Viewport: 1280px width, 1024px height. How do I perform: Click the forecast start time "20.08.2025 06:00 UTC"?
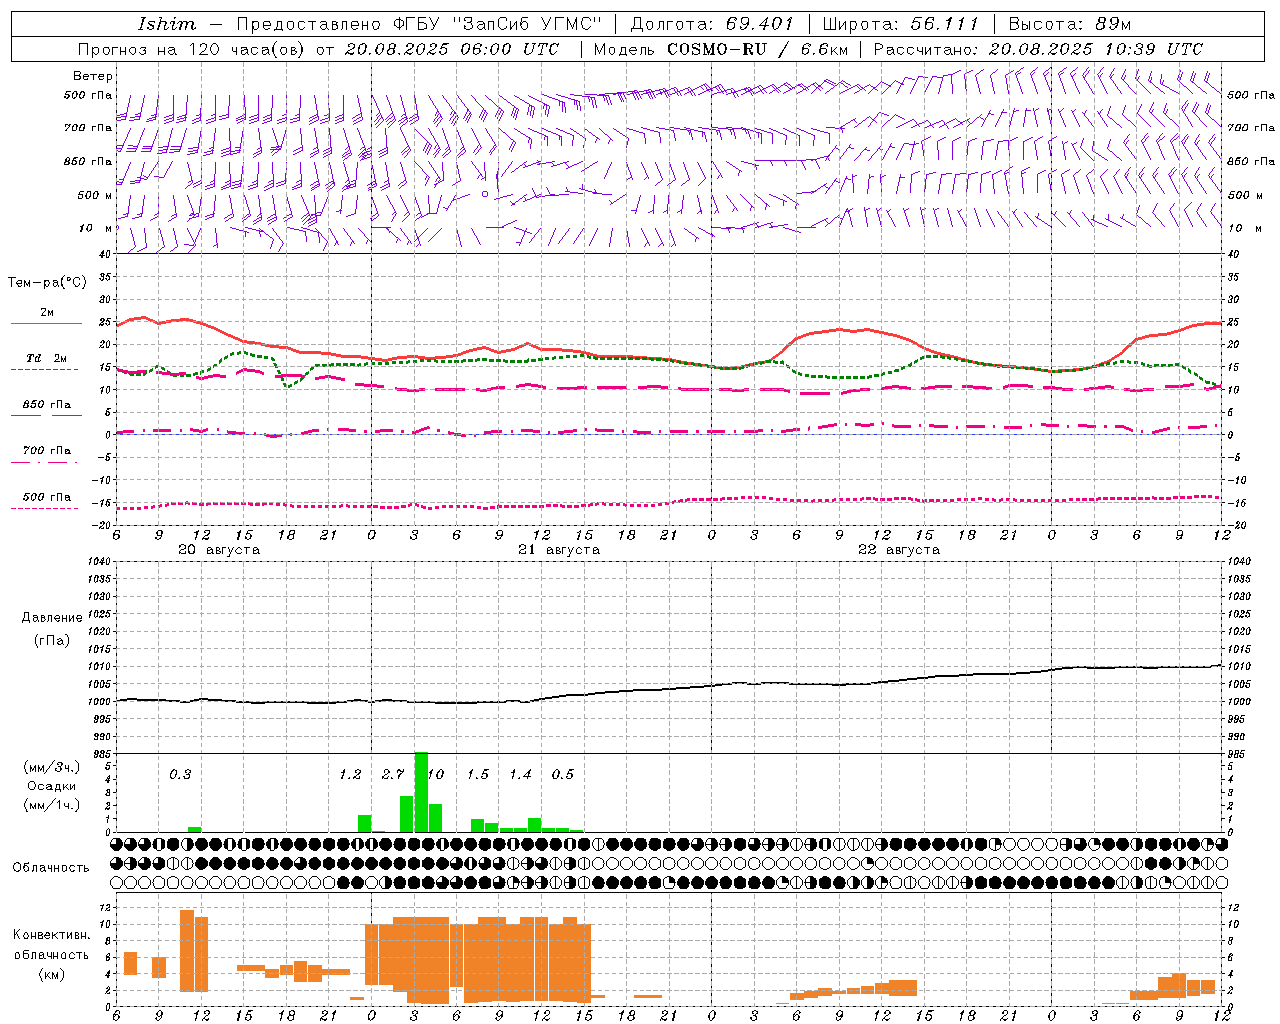(x=452, y=49)
